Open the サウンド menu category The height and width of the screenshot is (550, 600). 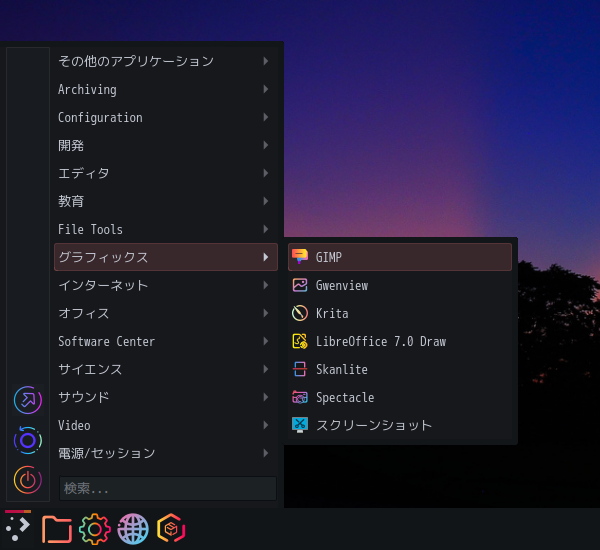166,397
